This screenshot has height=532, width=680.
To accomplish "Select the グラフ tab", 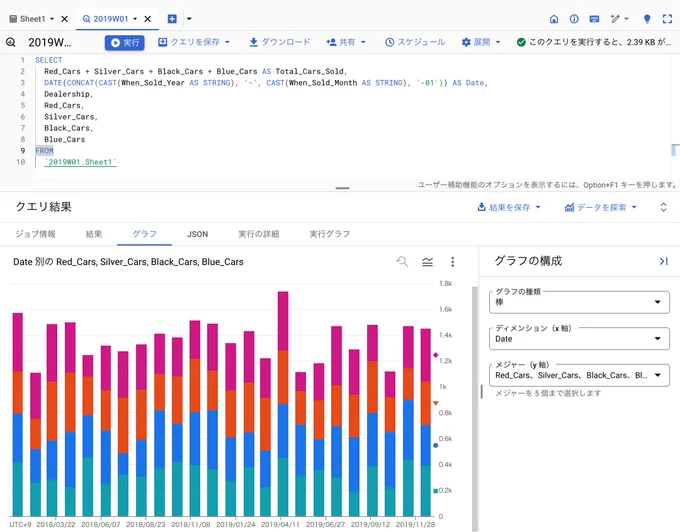I will [x=144, y=234].
